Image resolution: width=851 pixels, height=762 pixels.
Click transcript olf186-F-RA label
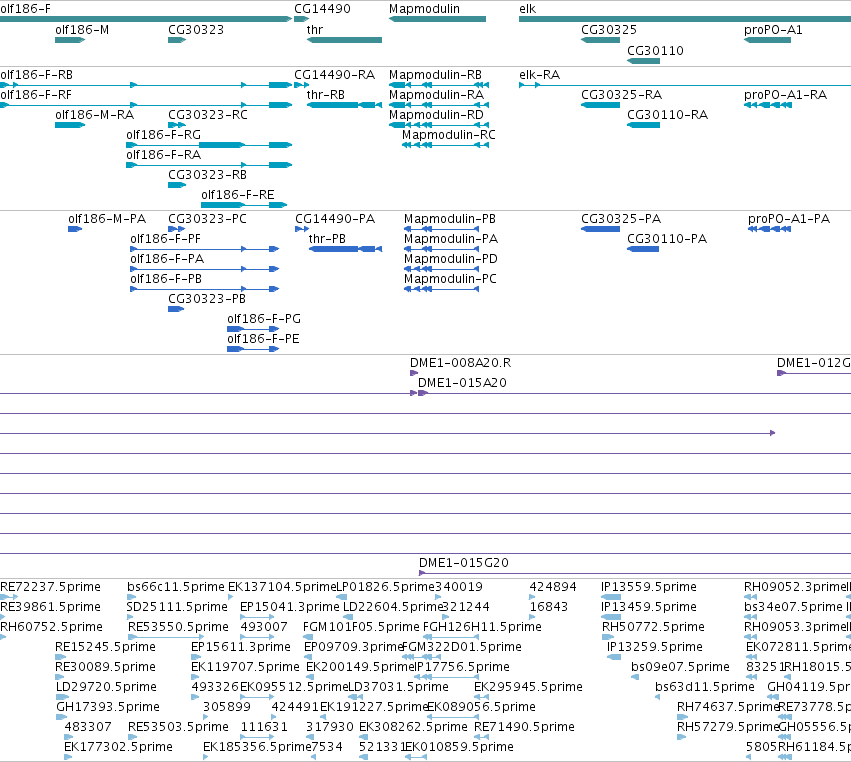coord(163,155)
